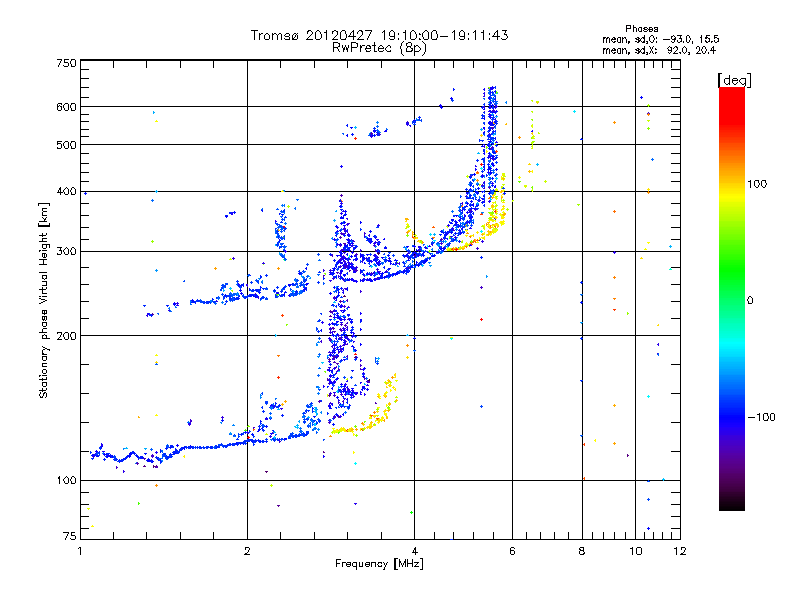Click the x-axis label 'Frequency [MHz]'
The width and height of the screenshot is (800, 600).
coord(379,564)
